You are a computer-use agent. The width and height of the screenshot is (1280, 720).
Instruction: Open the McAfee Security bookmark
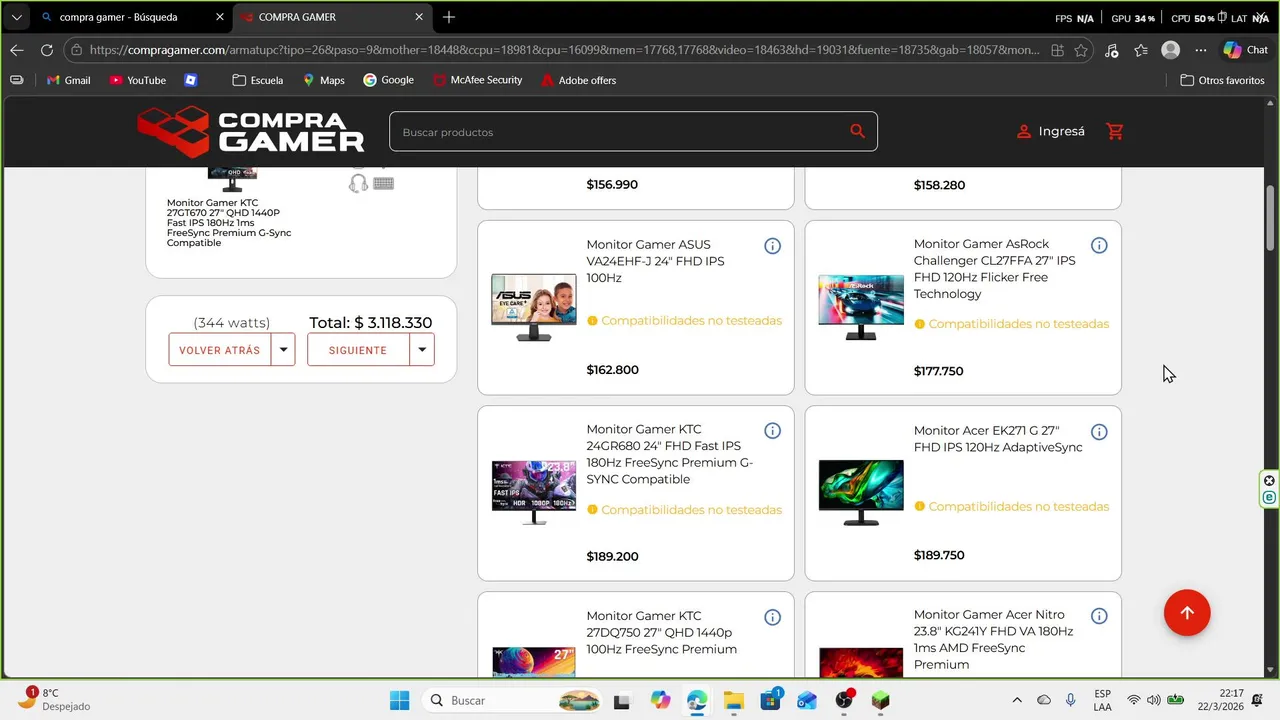[x=477, y=80]
